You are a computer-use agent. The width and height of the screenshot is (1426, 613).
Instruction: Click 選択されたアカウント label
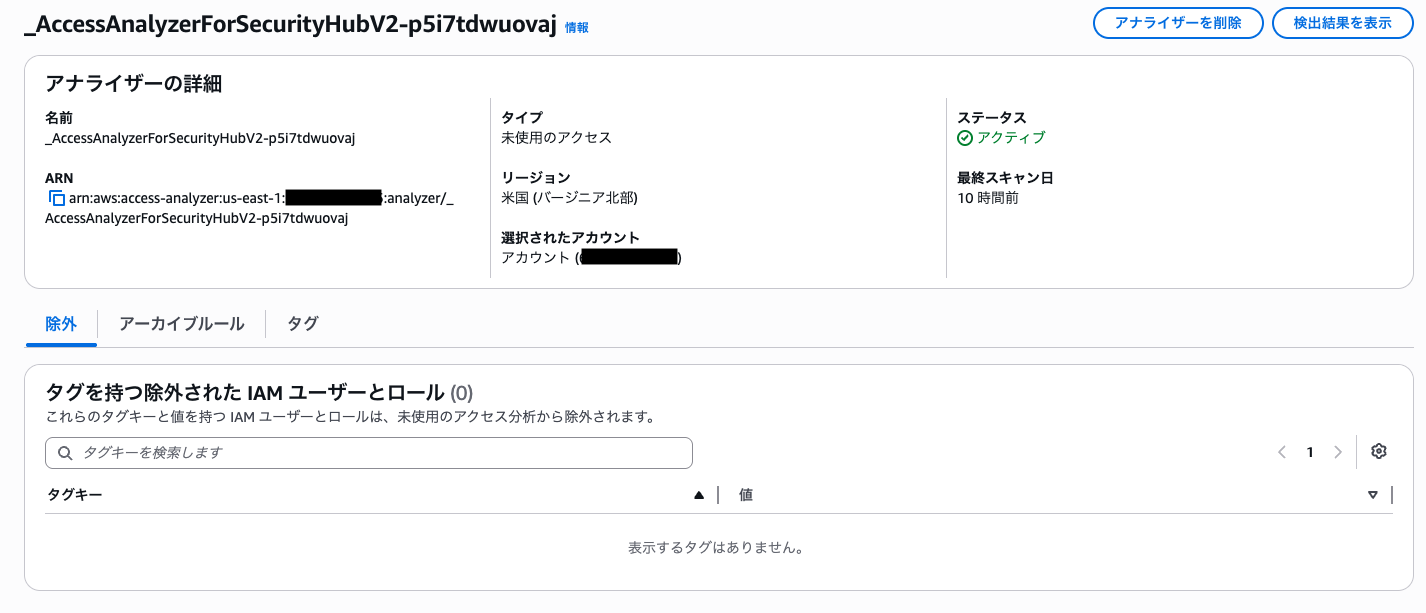(x=570, y=238)
